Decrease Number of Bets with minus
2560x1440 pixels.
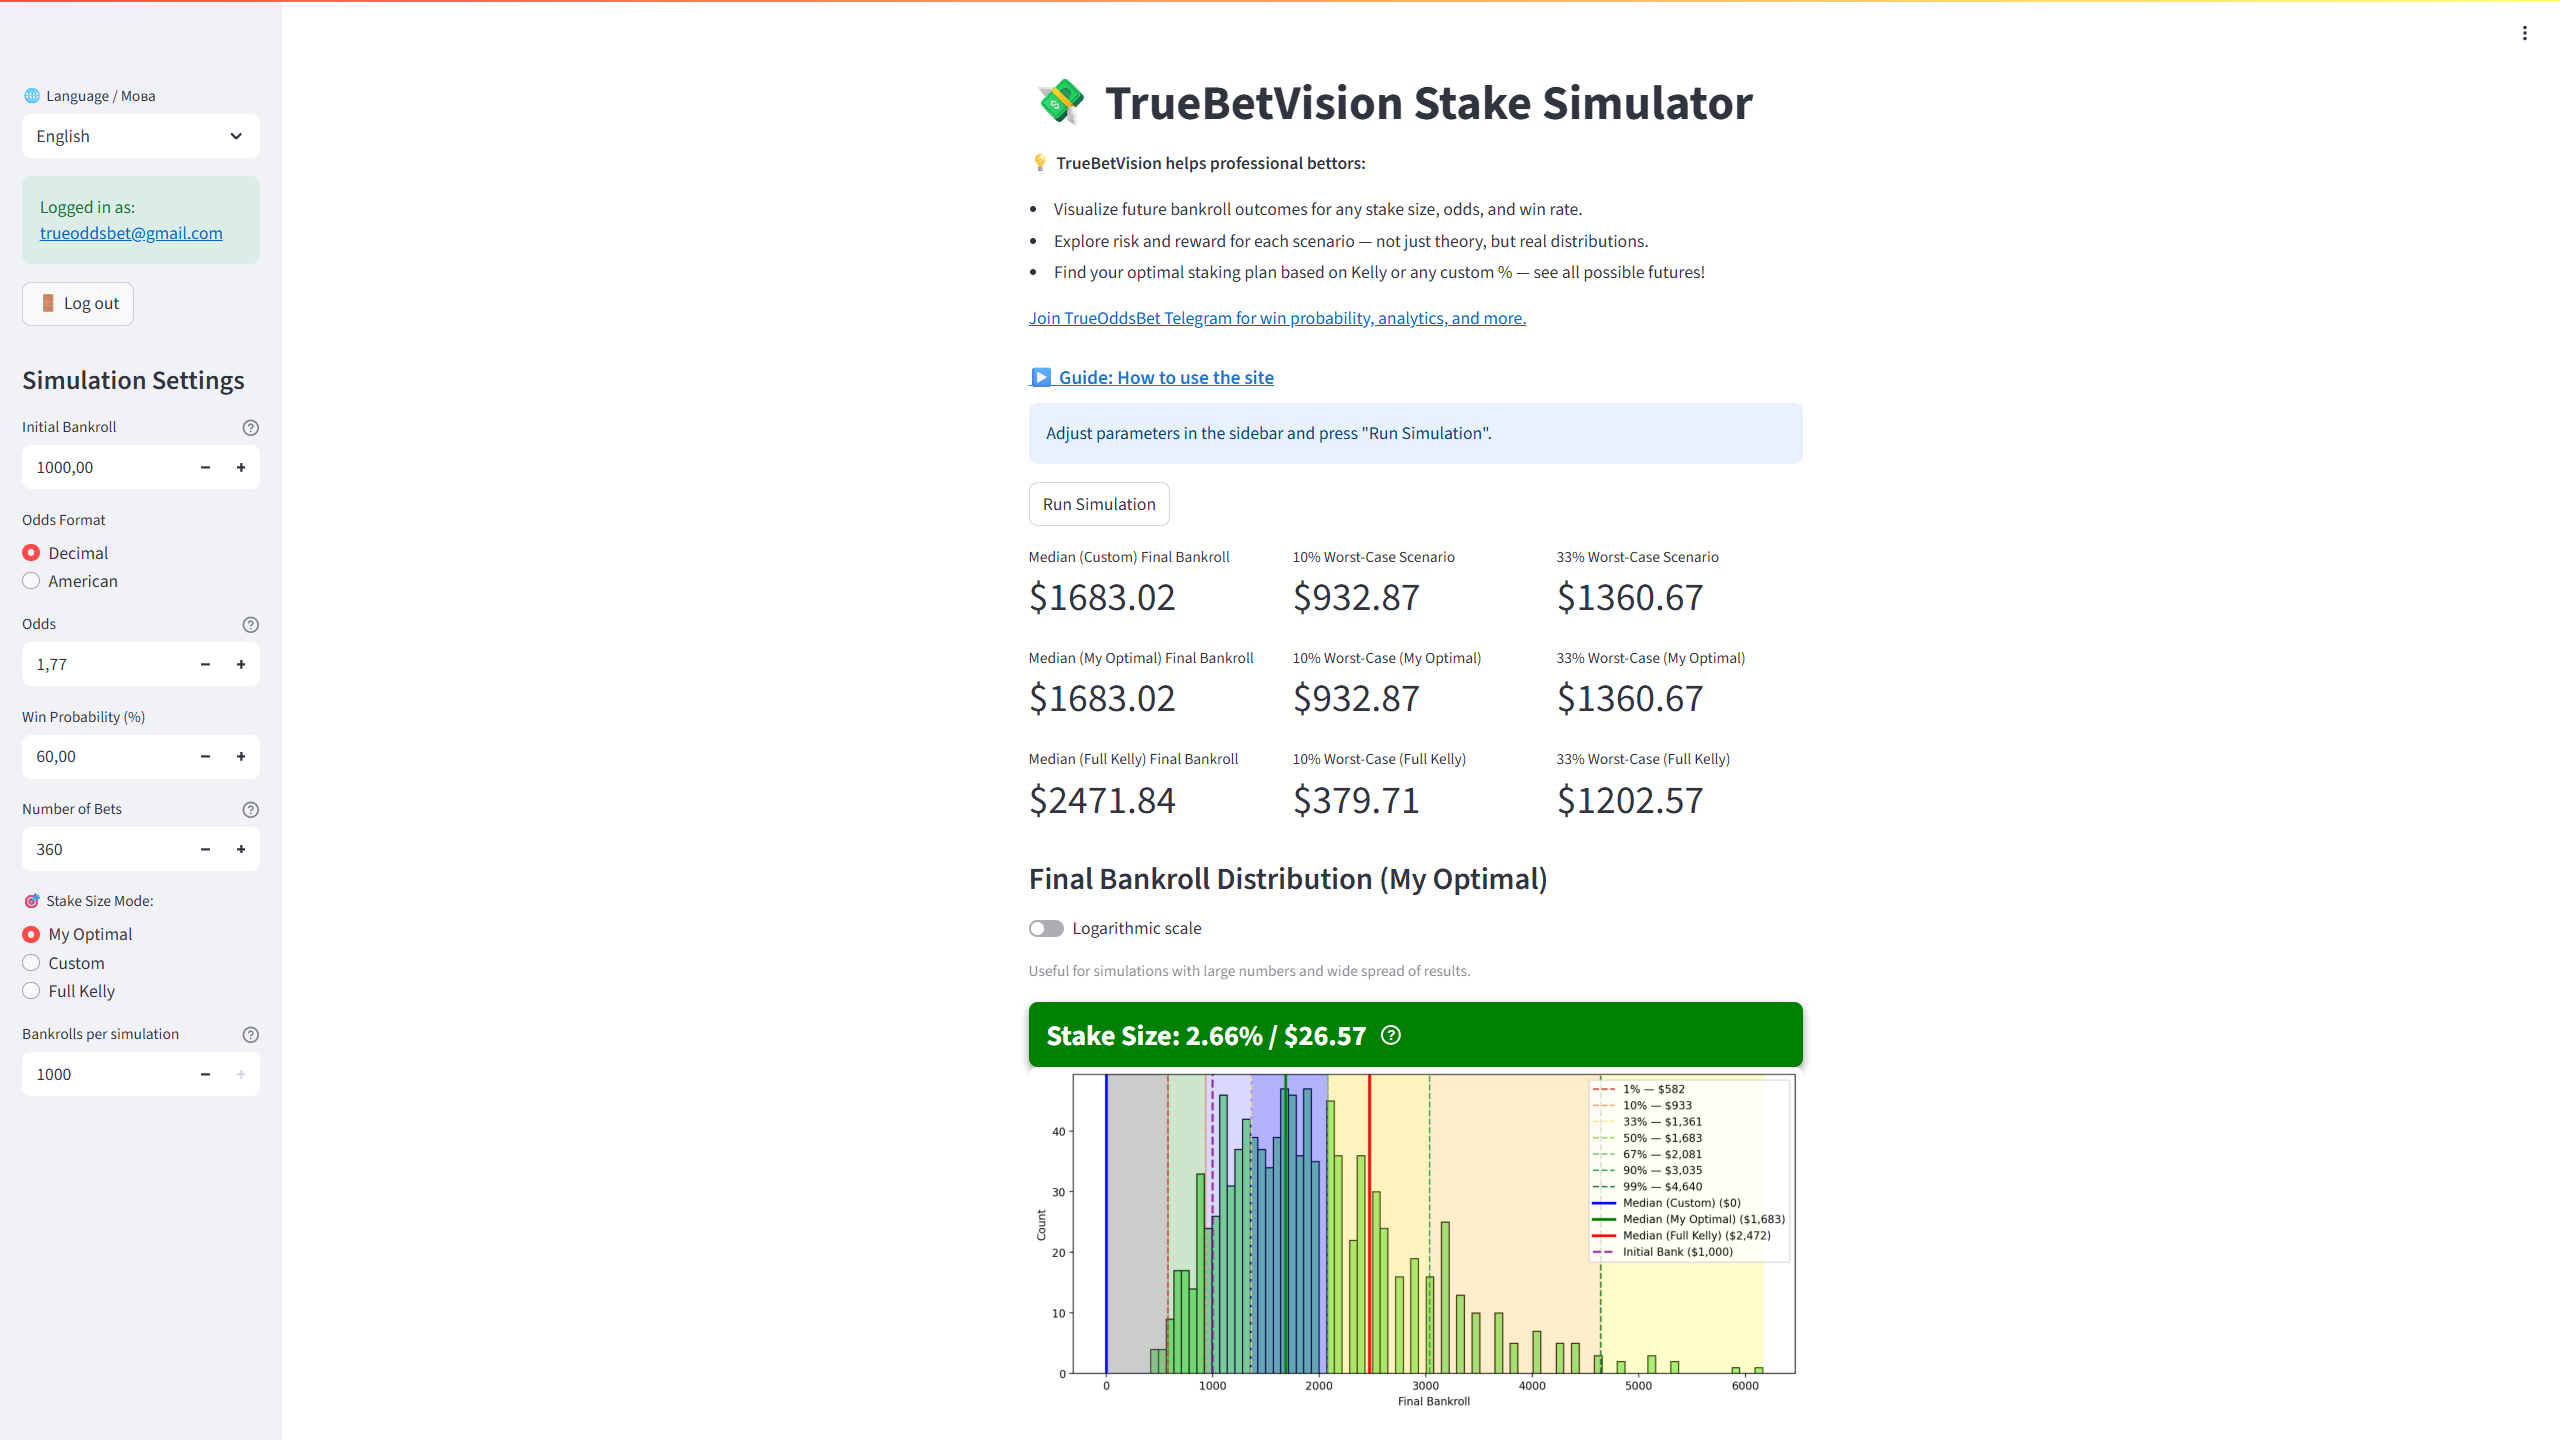pyautogui.click(x=205, y=850)
